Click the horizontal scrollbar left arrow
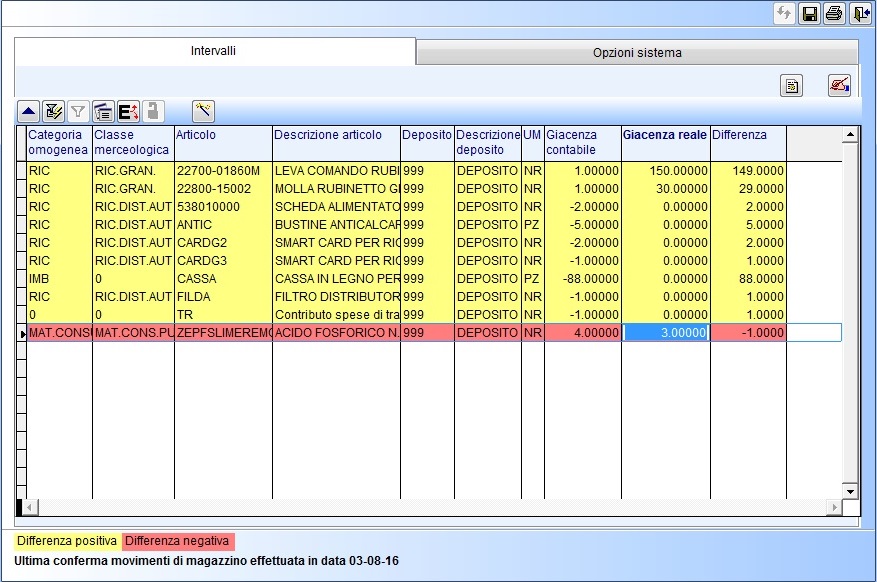The width and height of the screenshot is (877, 582). click(x=30, y=508)
